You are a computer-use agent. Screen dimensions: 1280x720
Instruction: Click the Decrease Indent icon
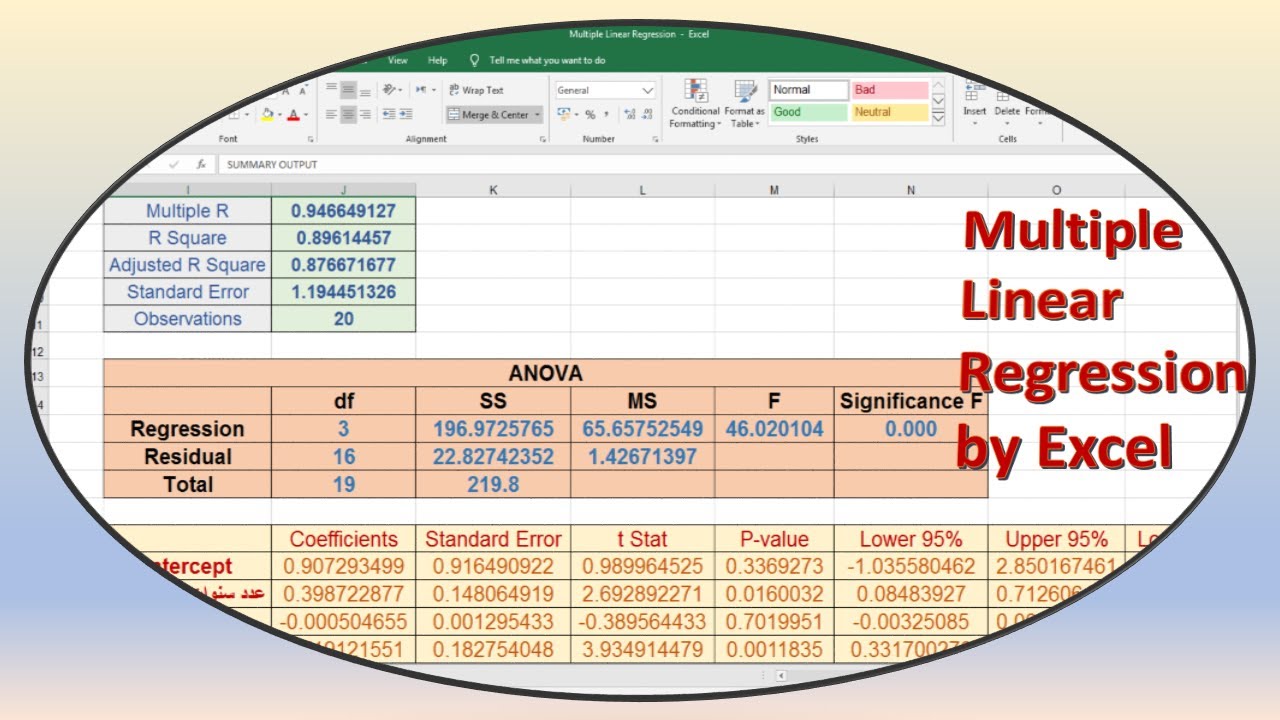coord(390,115)
